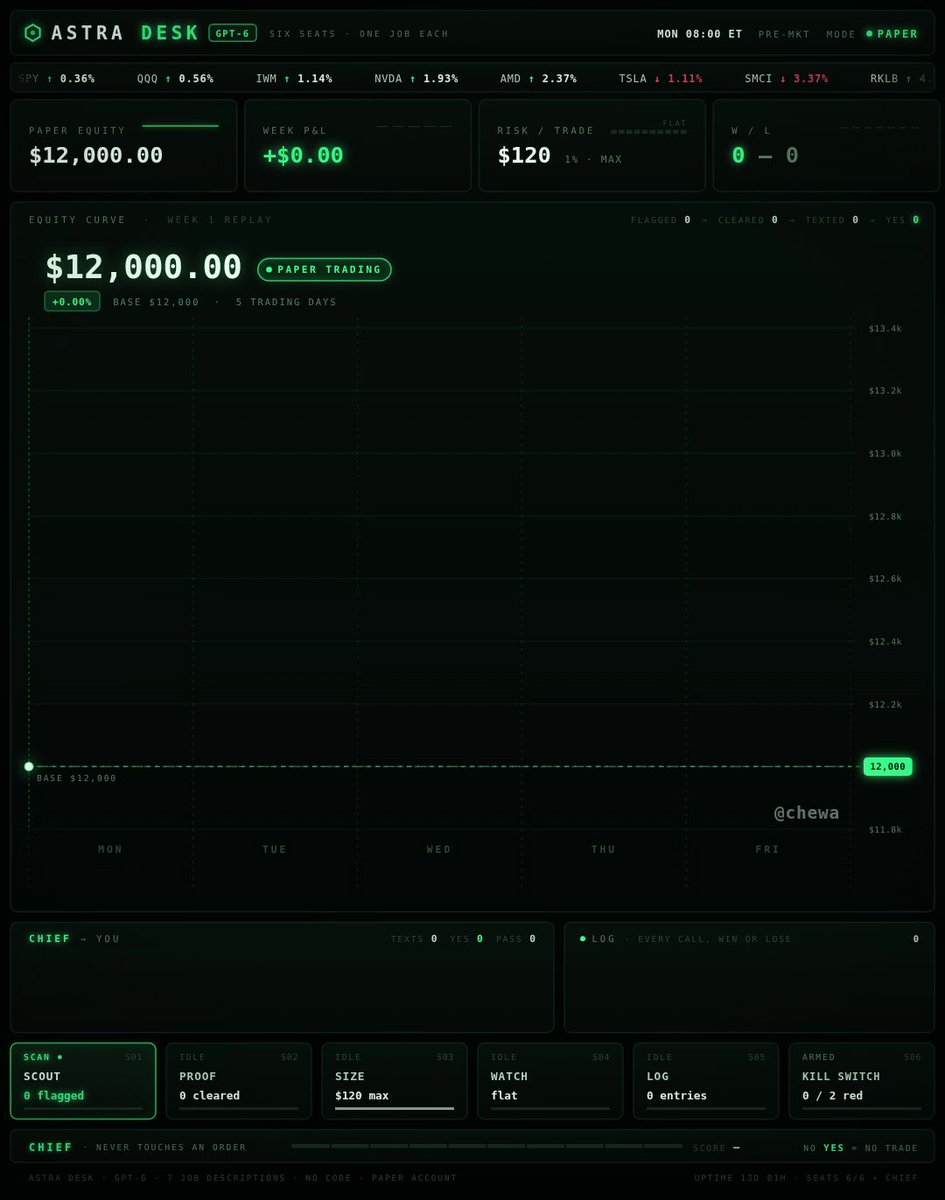Click the TUE label on chart axis

pyautogui.click(x=275, y=849)
